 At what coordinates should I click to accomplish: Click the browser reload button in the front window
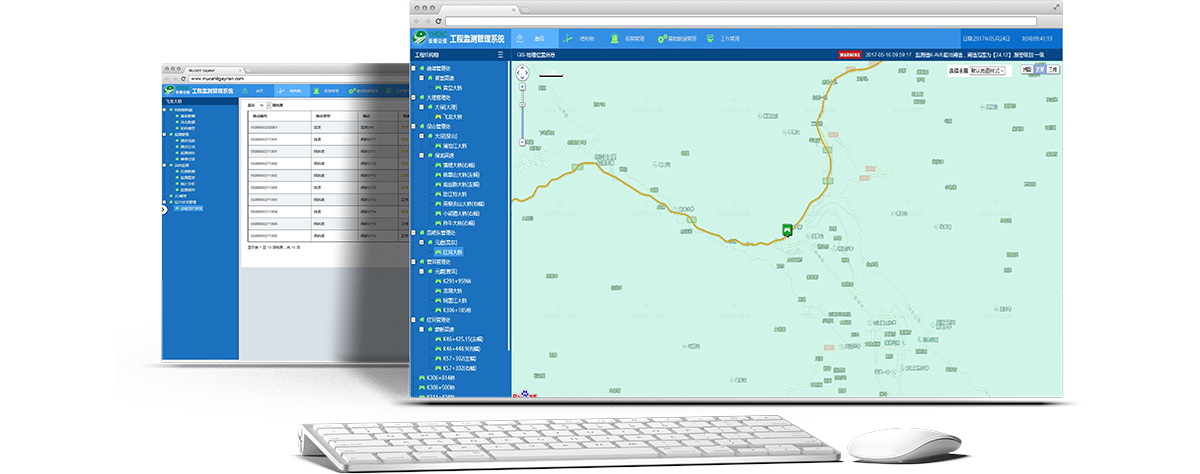pyautogui.click(x=438, y=20)
